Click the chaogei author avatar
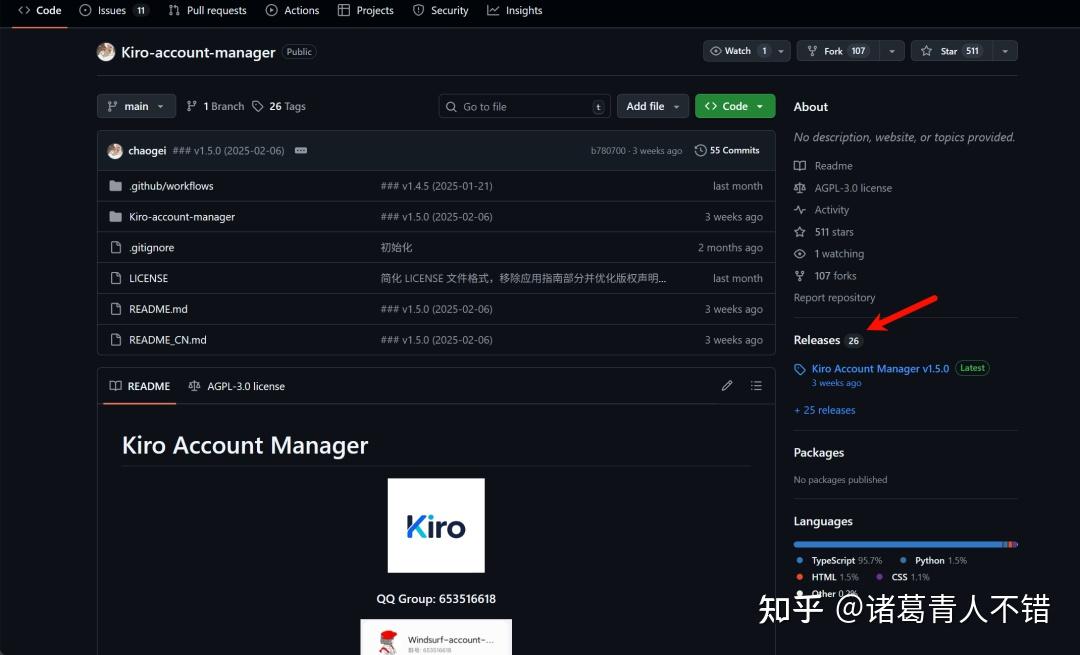The width and height of the screenshot is (1080, 655). point(115,151)
